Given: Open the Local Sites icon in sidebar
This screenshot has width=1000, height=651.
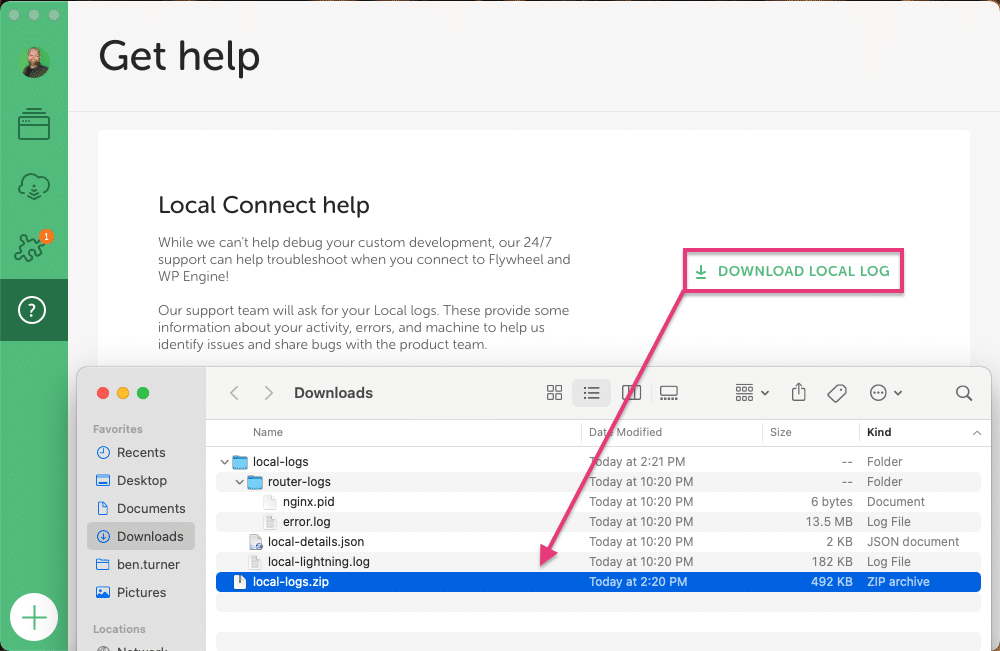Looking at the screenshot, I should coord(34,124).
